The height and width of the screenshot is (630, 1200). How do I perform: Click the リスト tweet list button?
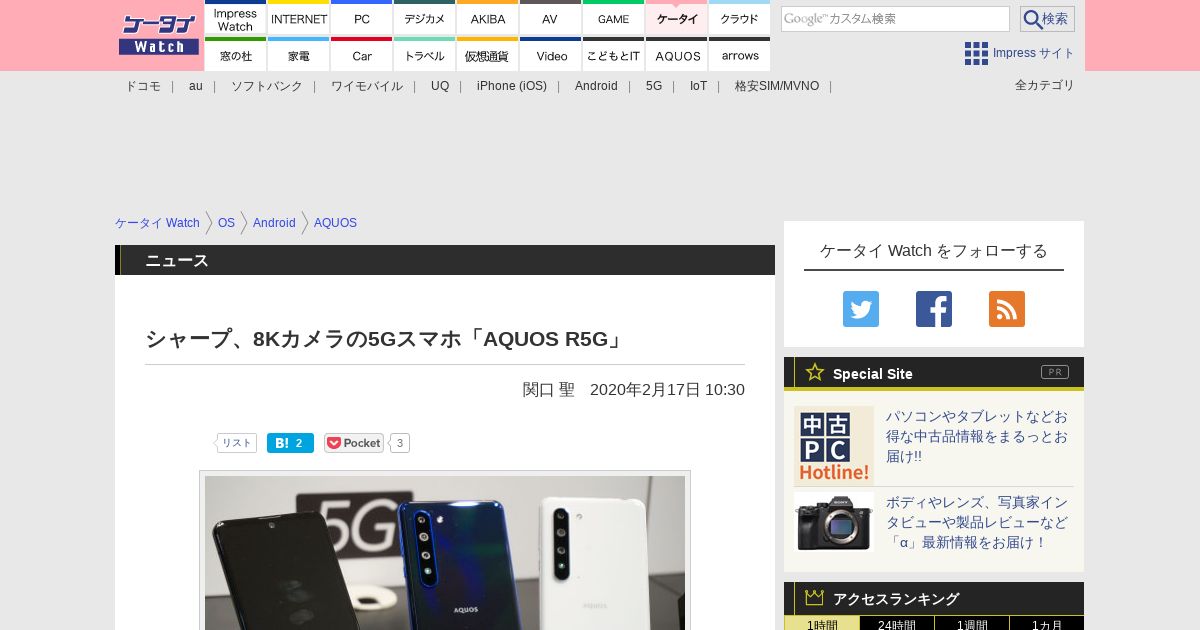236,443
